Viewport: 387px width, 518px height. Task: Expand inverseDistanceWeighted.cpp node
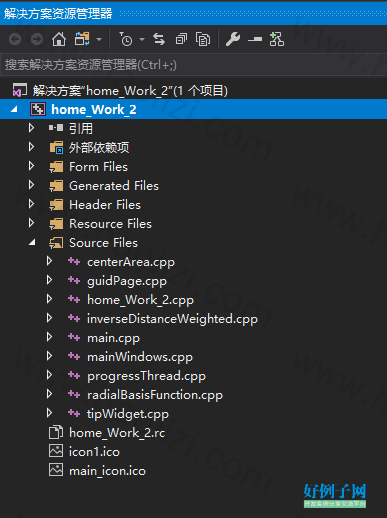pos(49,318)
